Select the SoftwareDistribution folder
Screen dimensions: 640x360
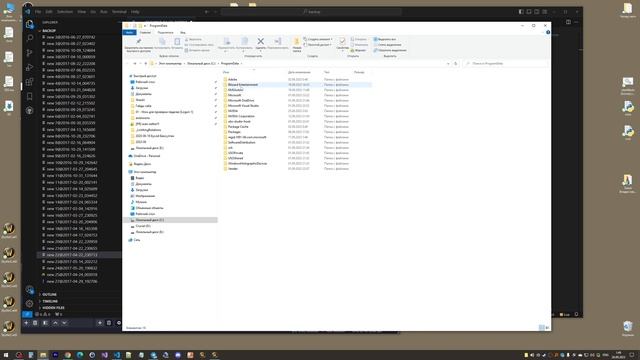click(x=242, y=142)
